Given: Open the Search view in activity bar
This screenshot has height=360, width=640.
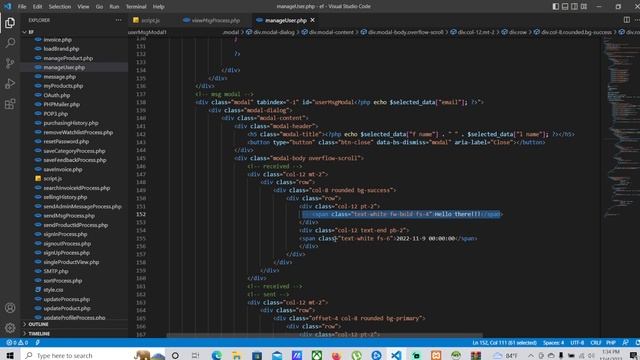Looking at the screenshot, I should pyautogui.click(x=10, y=43).
